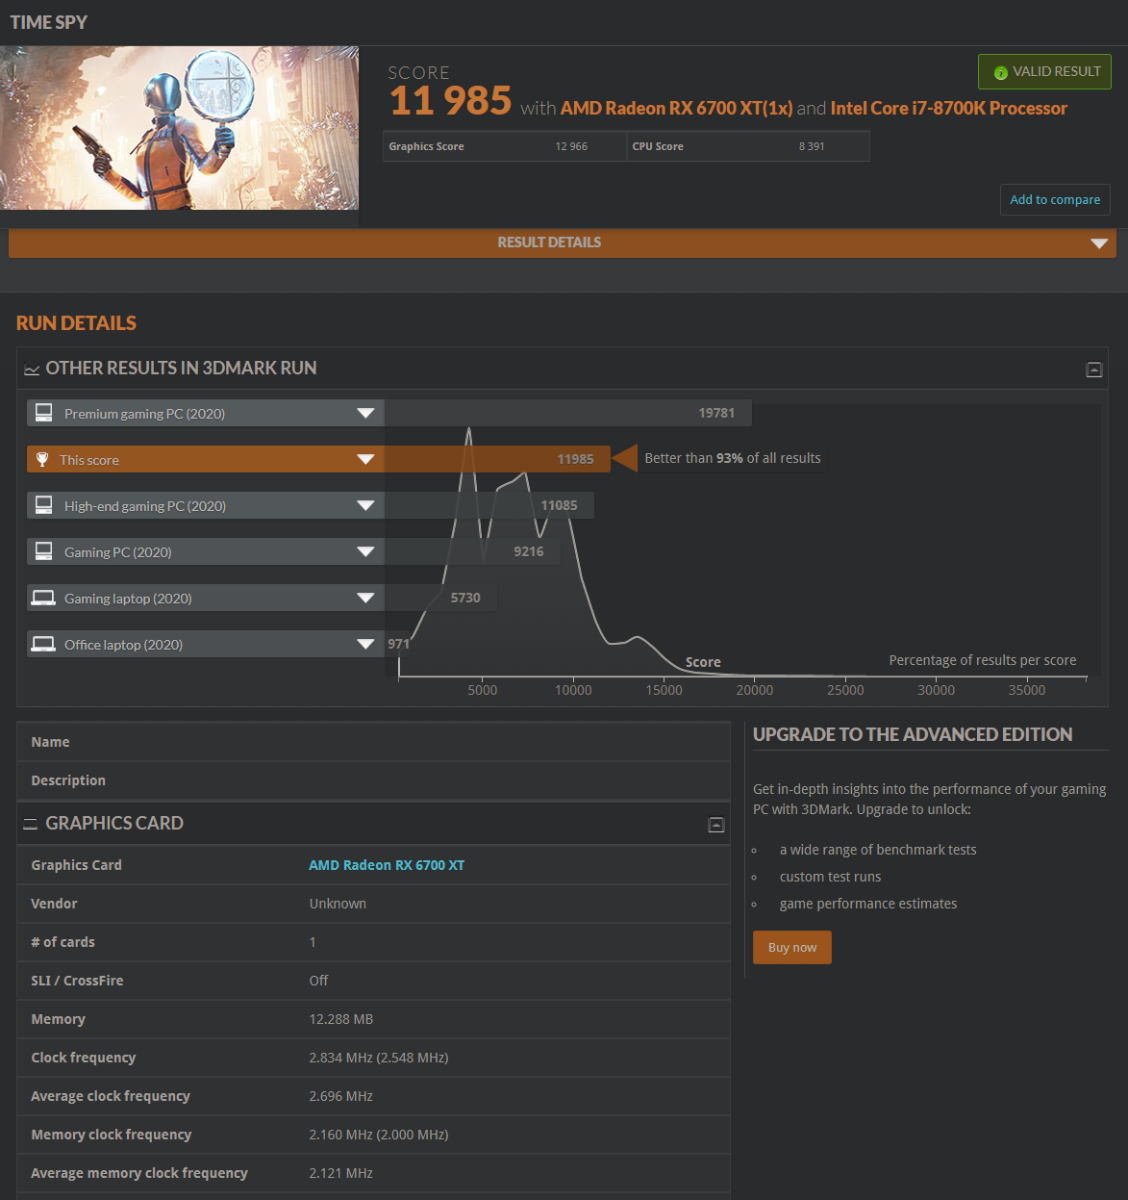
Task: Click the main score 11 985
Action: pos(450,101)
